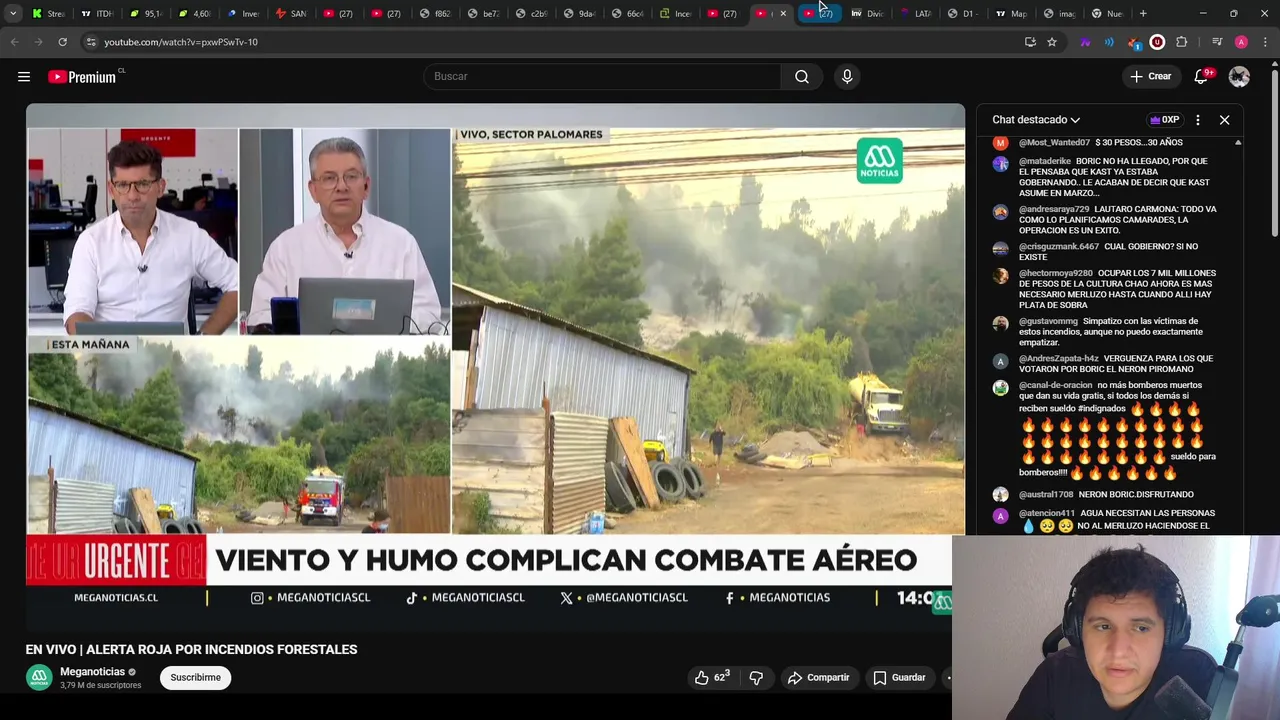Switch to the Divis tab

coord(867,14)
